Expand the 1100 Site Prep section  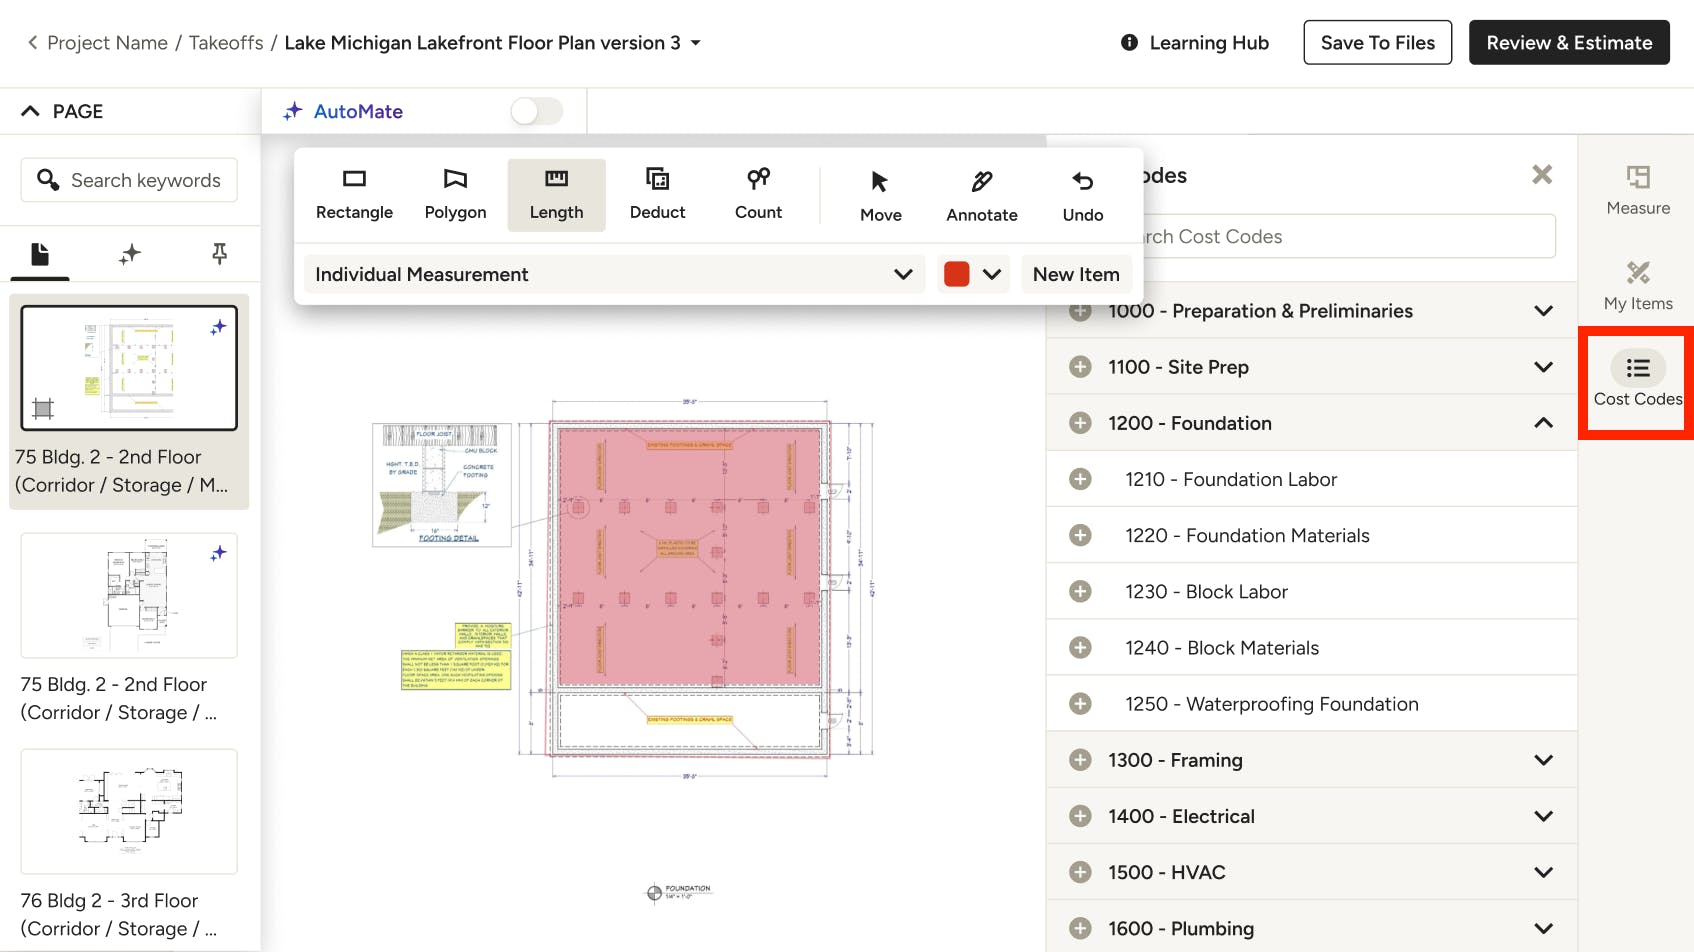(1544, 367)
